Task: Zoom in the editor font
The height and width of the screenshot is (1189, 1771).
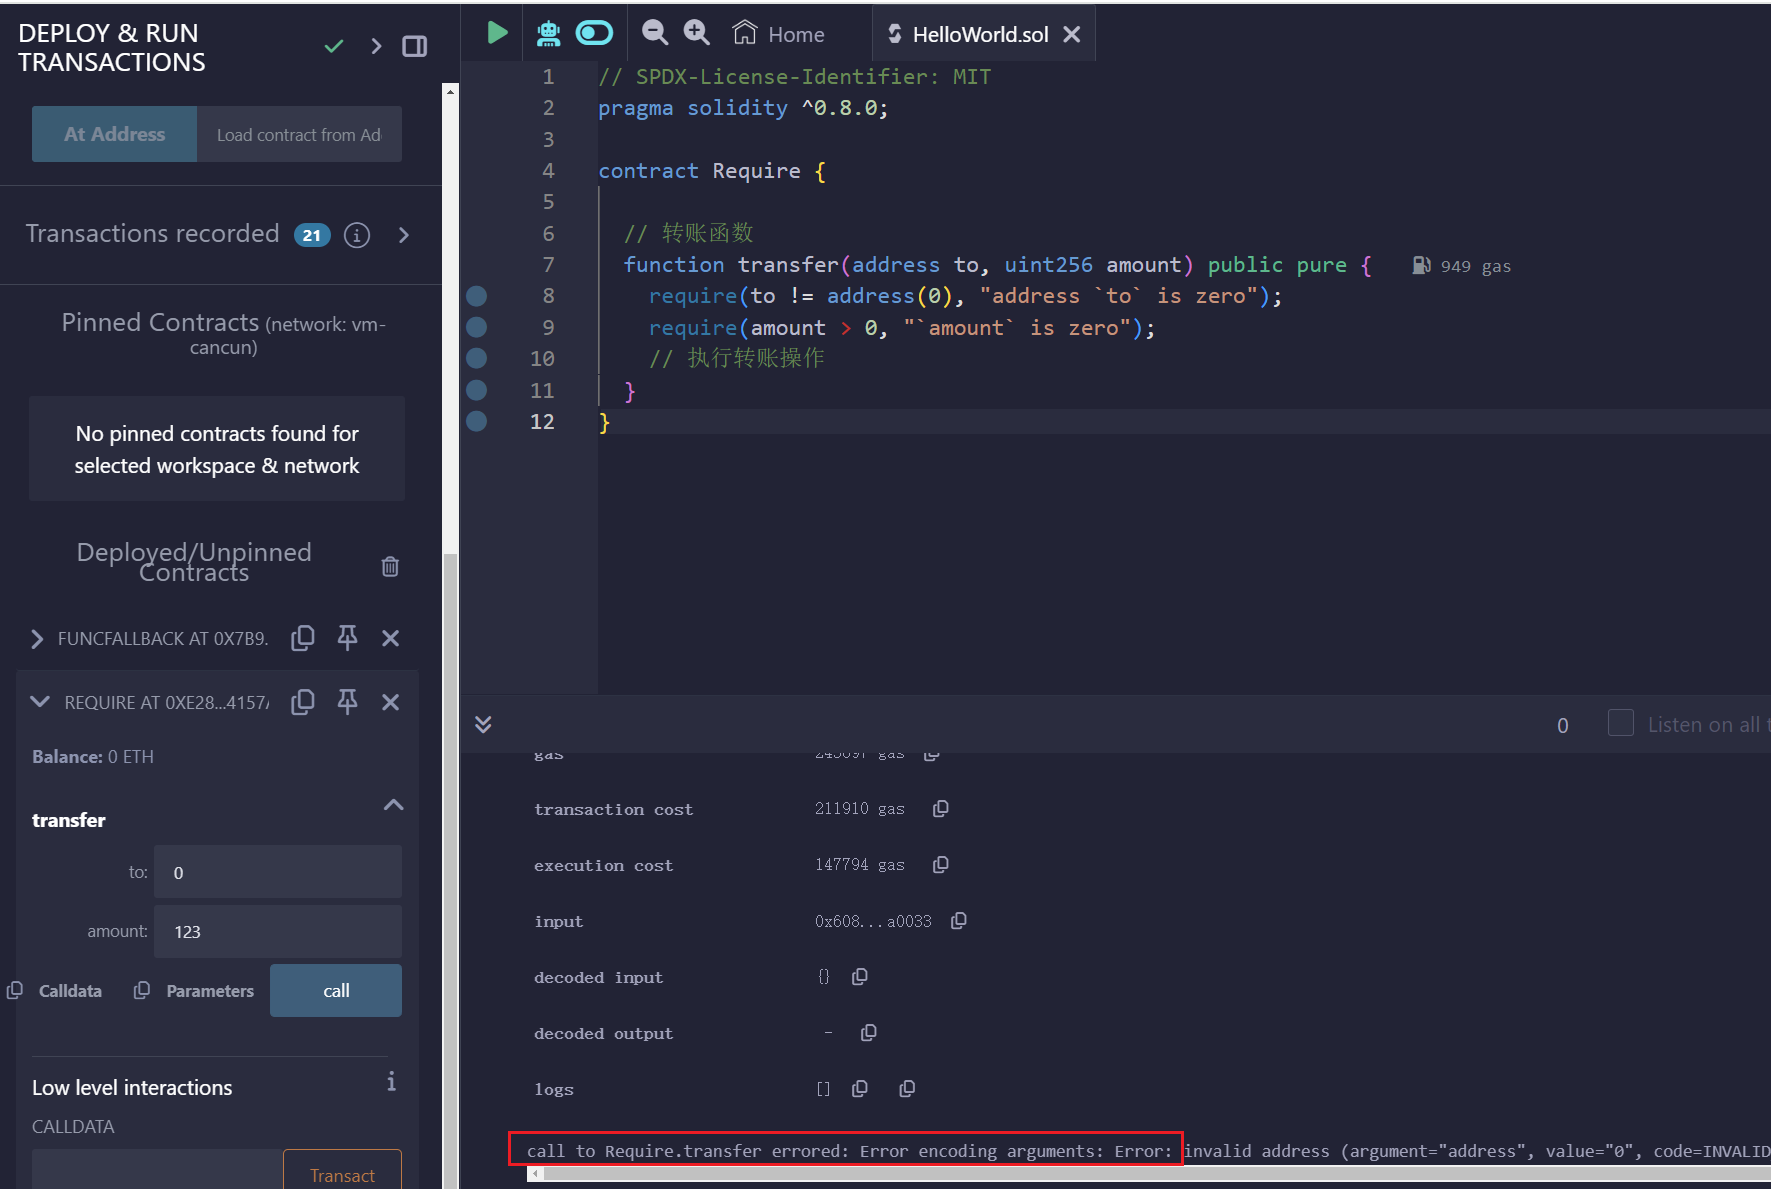Action: coord(696,33)
